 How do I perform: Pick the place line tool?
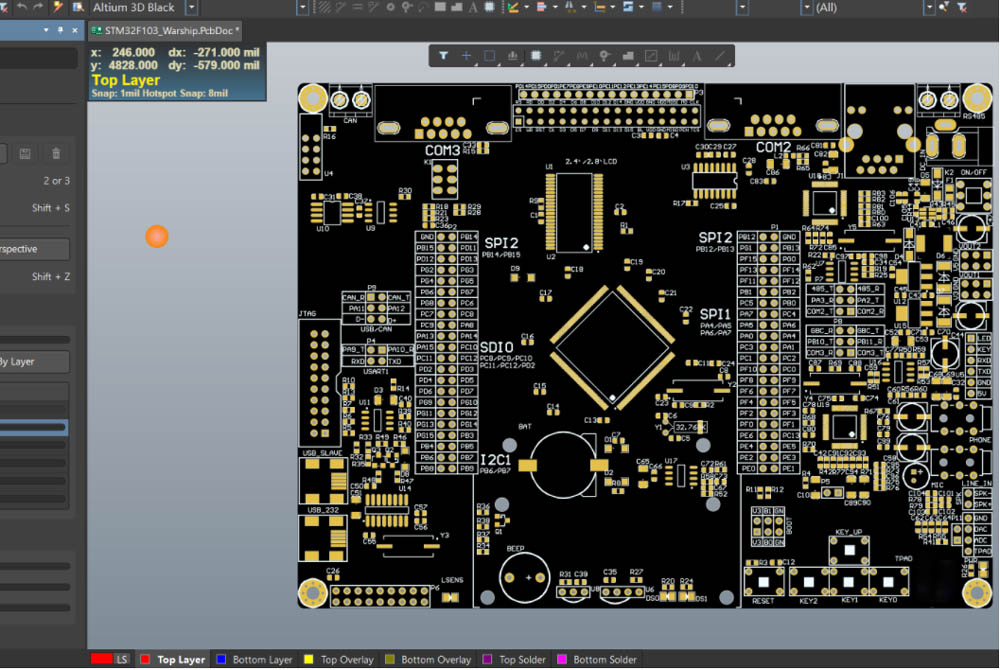click(720, 56)
